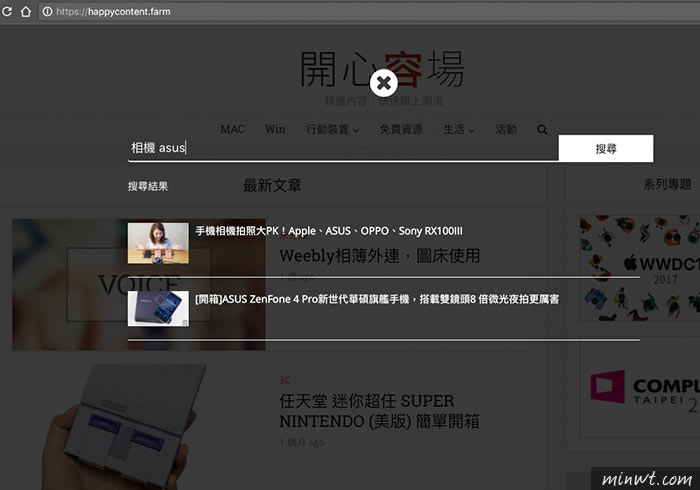Open 任天堂 迷你超任 SUPER NINTENDO article
This screenshot has height=490, width=700.
[379, 411]
